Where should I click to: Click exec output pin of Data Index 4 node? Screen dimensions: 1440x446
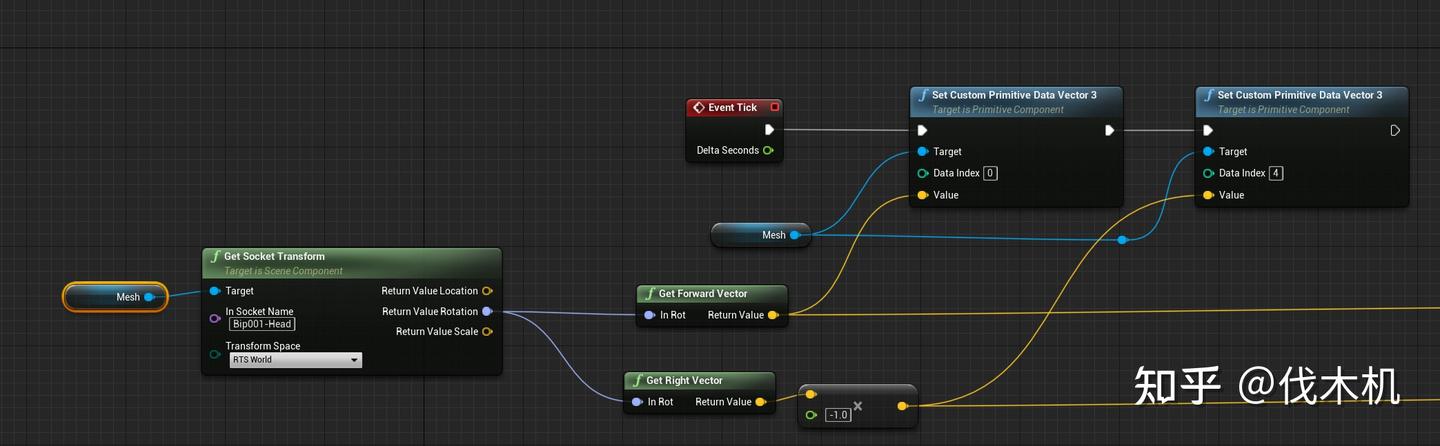point(1395,130)
